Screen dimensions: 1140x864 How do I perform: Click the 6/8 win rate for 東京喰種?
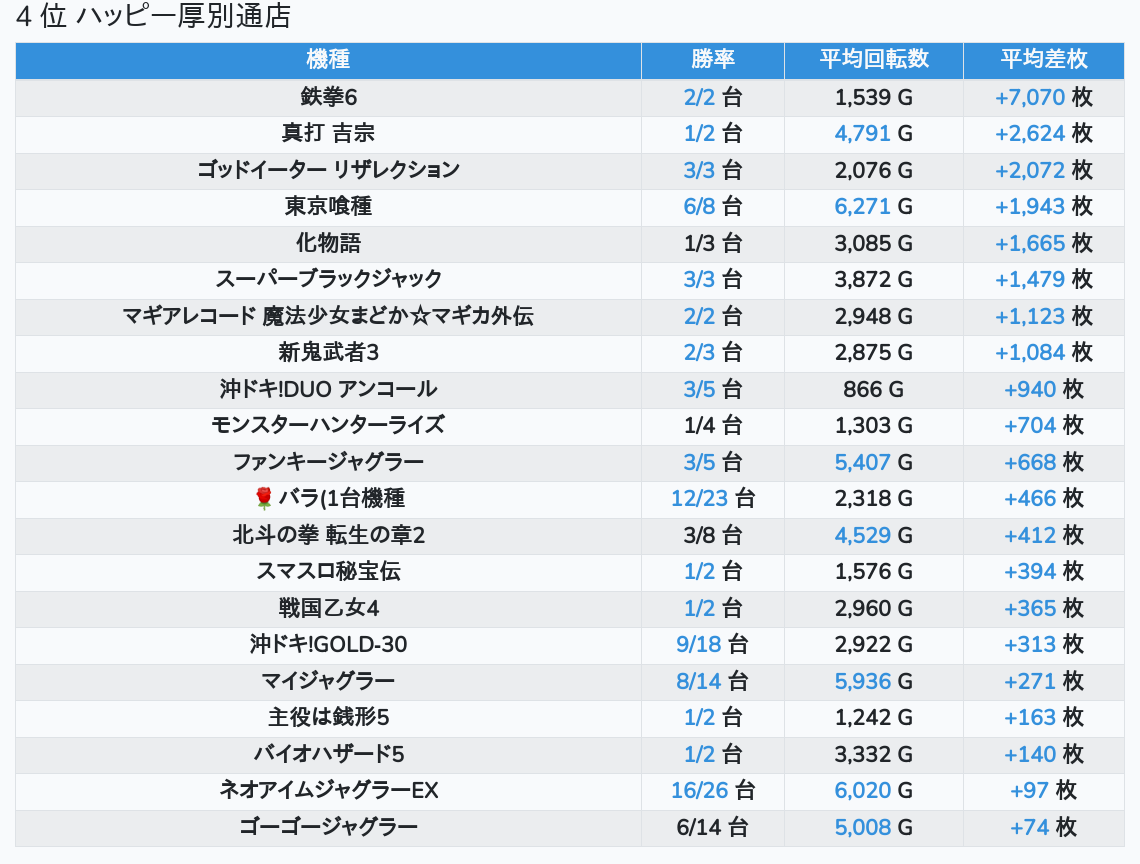(x=699, y=206)
